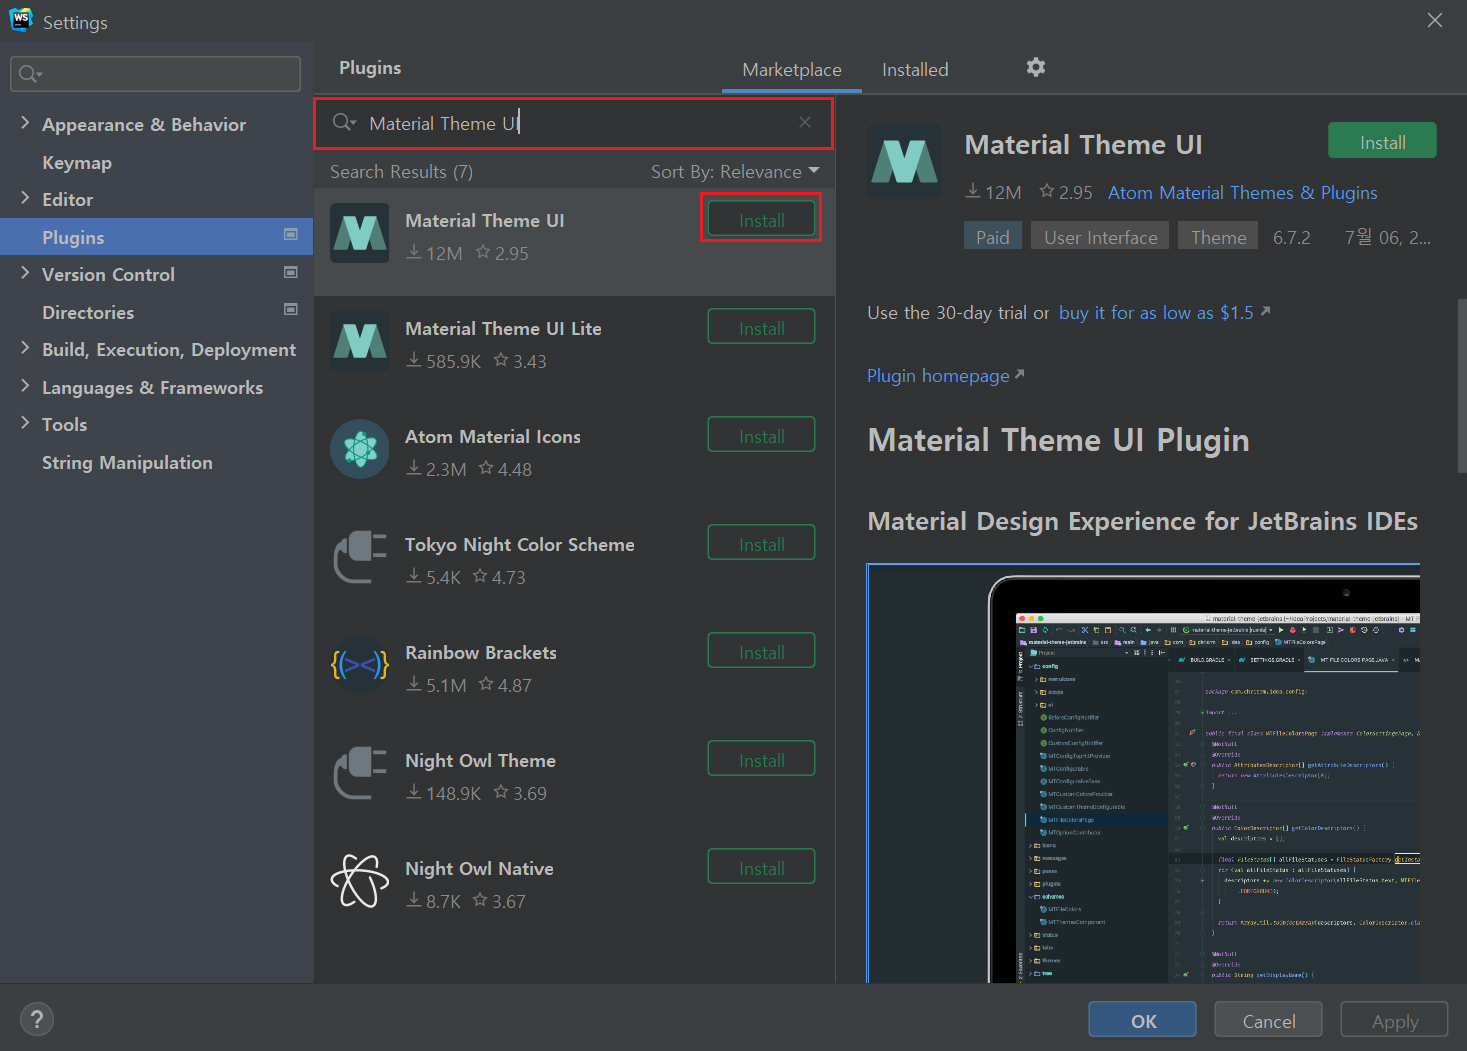The width and height of the screenshot is (1467, 1051).
Task: Click the star rating icon in detail header
Action: (x=1047, y=190)
